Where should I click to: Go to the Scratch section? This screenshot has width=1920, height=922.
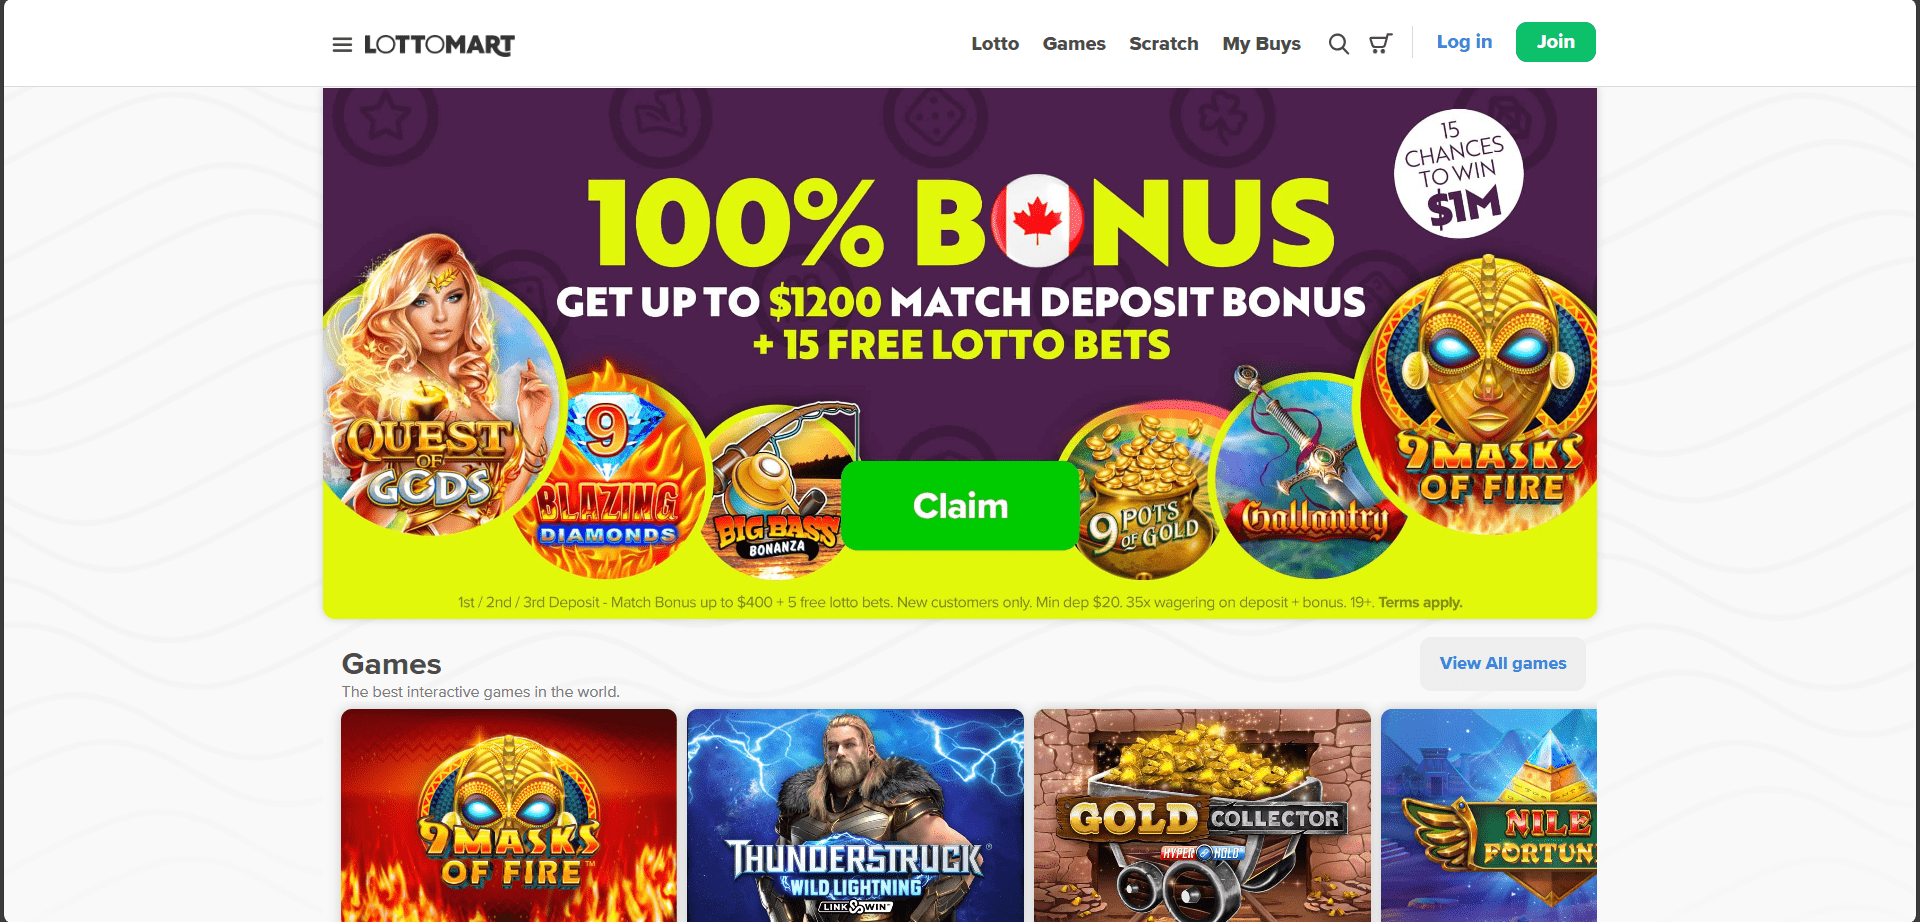coord(1164,44)
